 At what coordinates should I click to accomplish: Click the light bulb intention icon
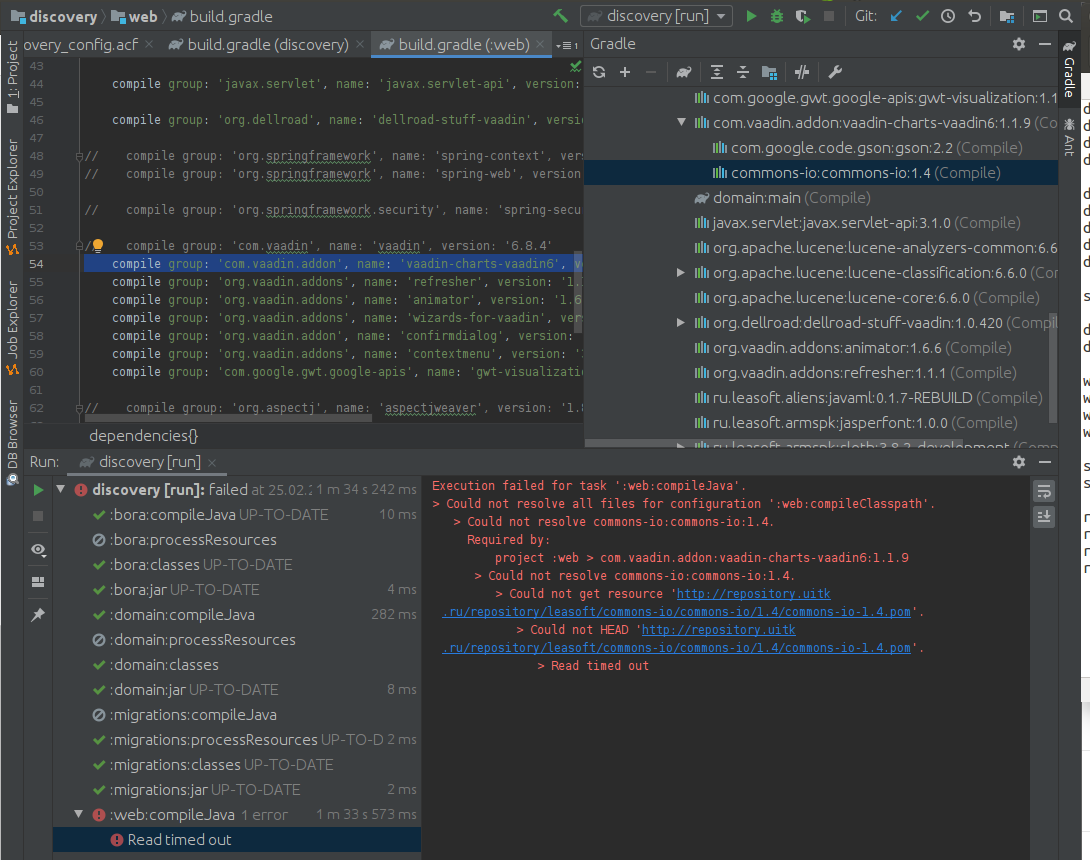click(98, 245)
